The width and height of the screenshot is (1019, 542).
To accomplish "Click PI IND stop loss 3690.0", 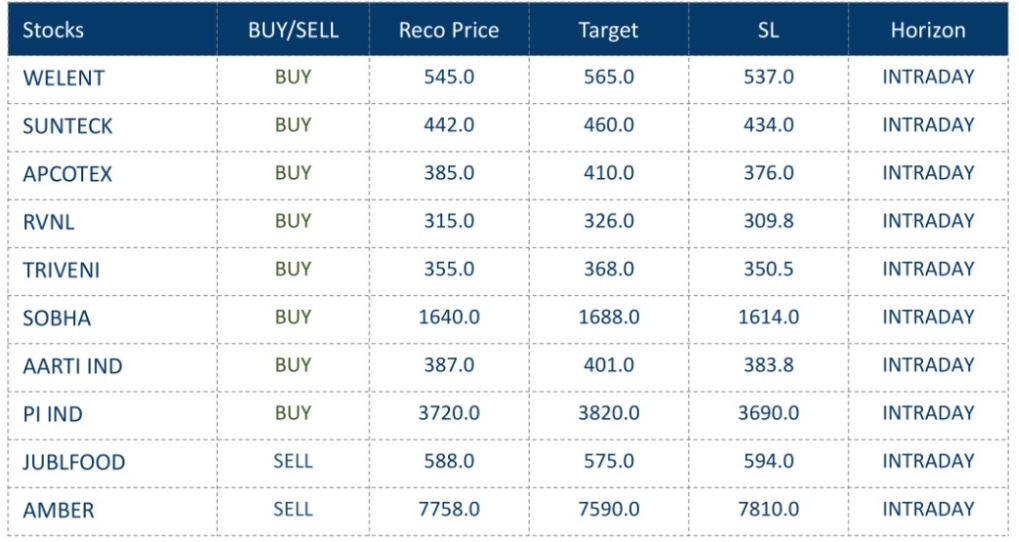I will point(768,413).
